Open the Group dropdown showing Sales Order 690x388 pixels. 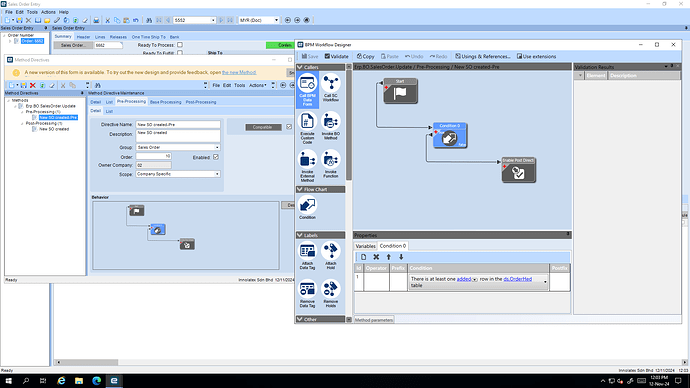pyautogui.click(x=177, y=147)
